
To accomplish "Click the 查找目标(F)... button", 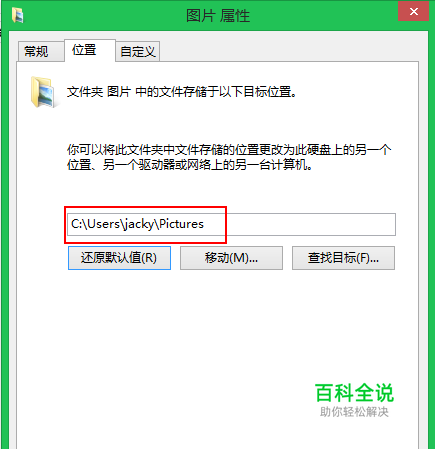I will [x=343, y=258].
